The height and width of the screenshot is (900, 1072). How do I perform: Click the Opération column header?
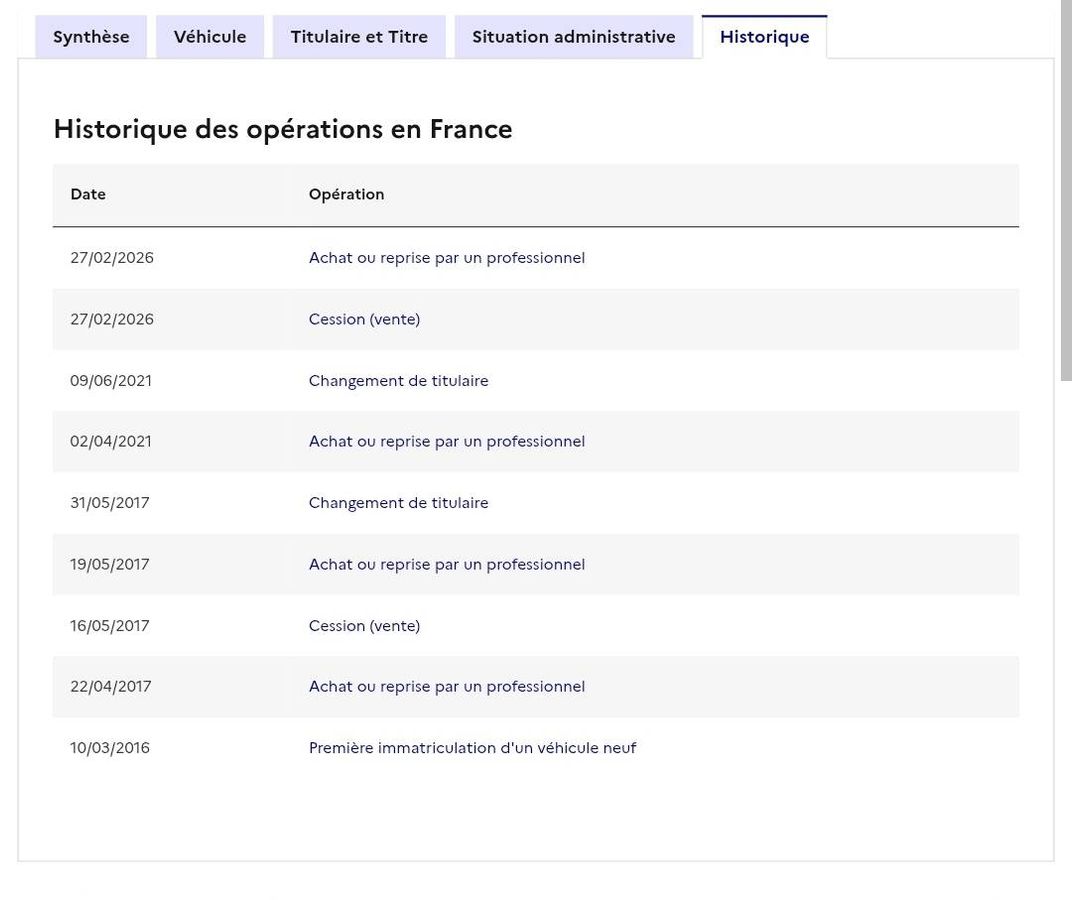click(346, 194)
